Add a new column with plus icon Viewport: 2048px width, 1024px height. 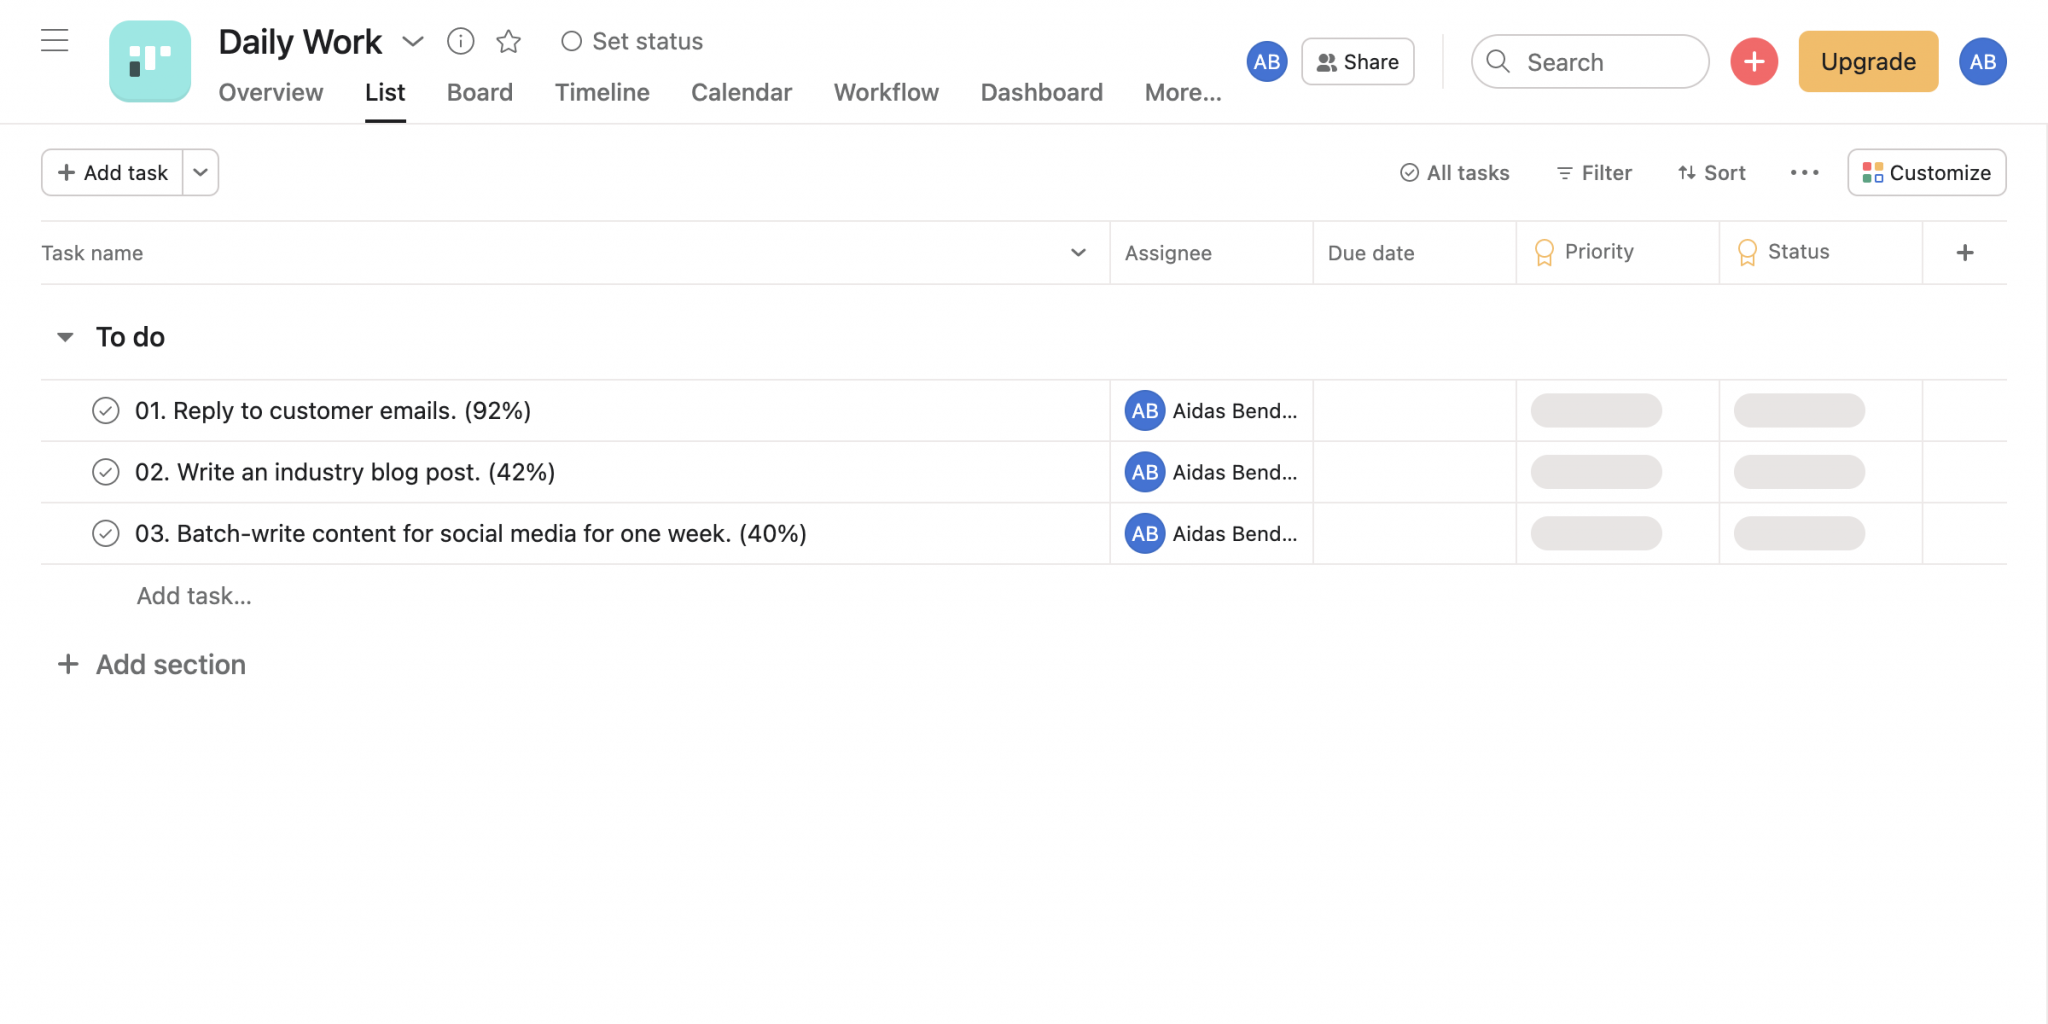(1965, 253)
